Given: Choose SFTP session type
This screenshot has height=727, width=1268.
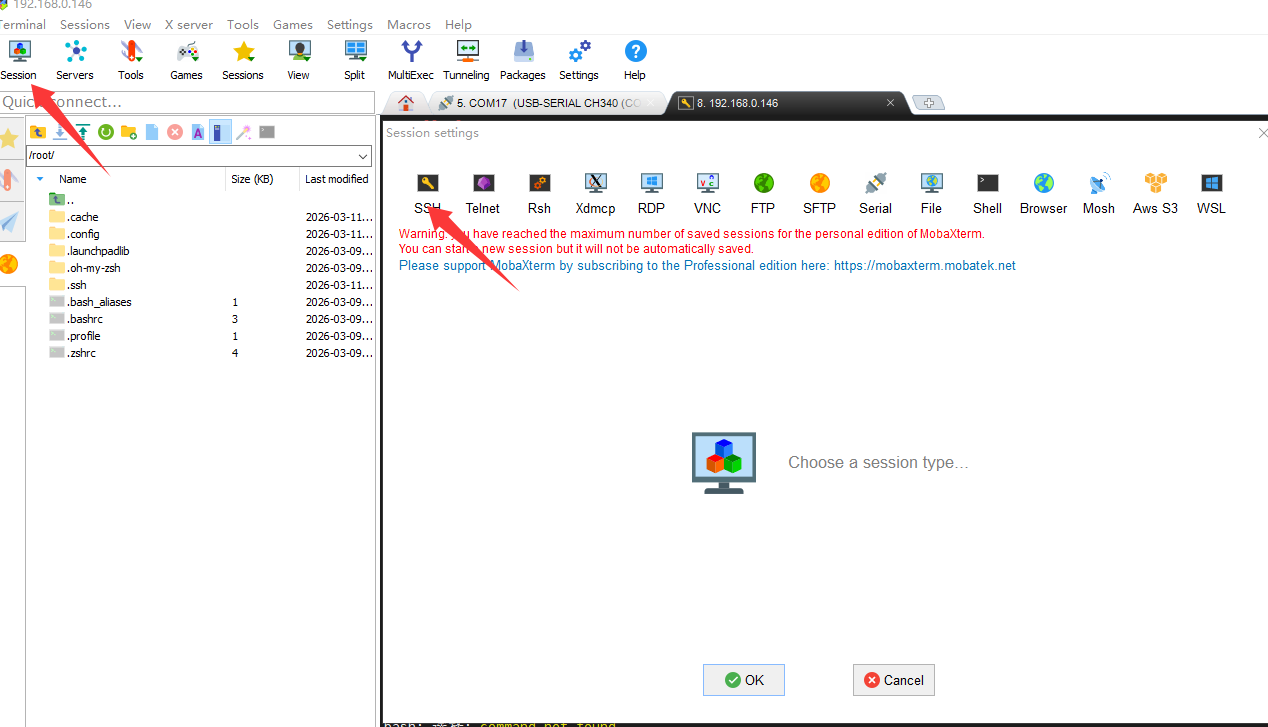Looking at the screenshot, I should (x=819, y=194).
